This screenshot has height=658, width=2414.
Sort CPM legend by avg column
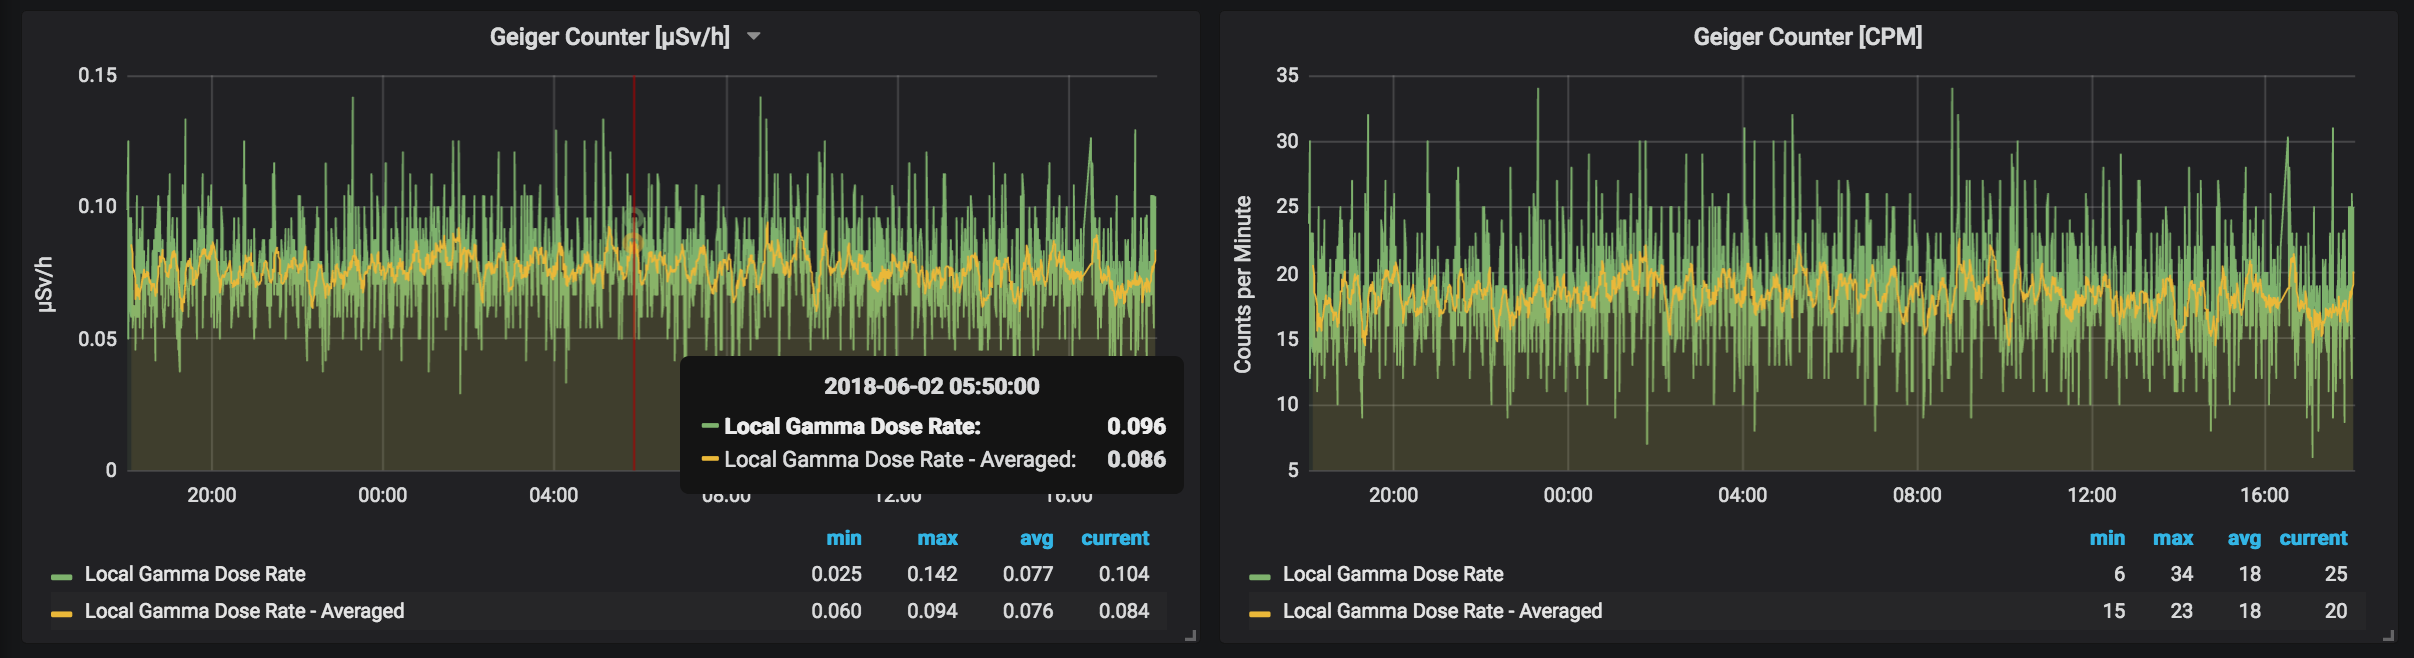click(x=2244, y=538)
